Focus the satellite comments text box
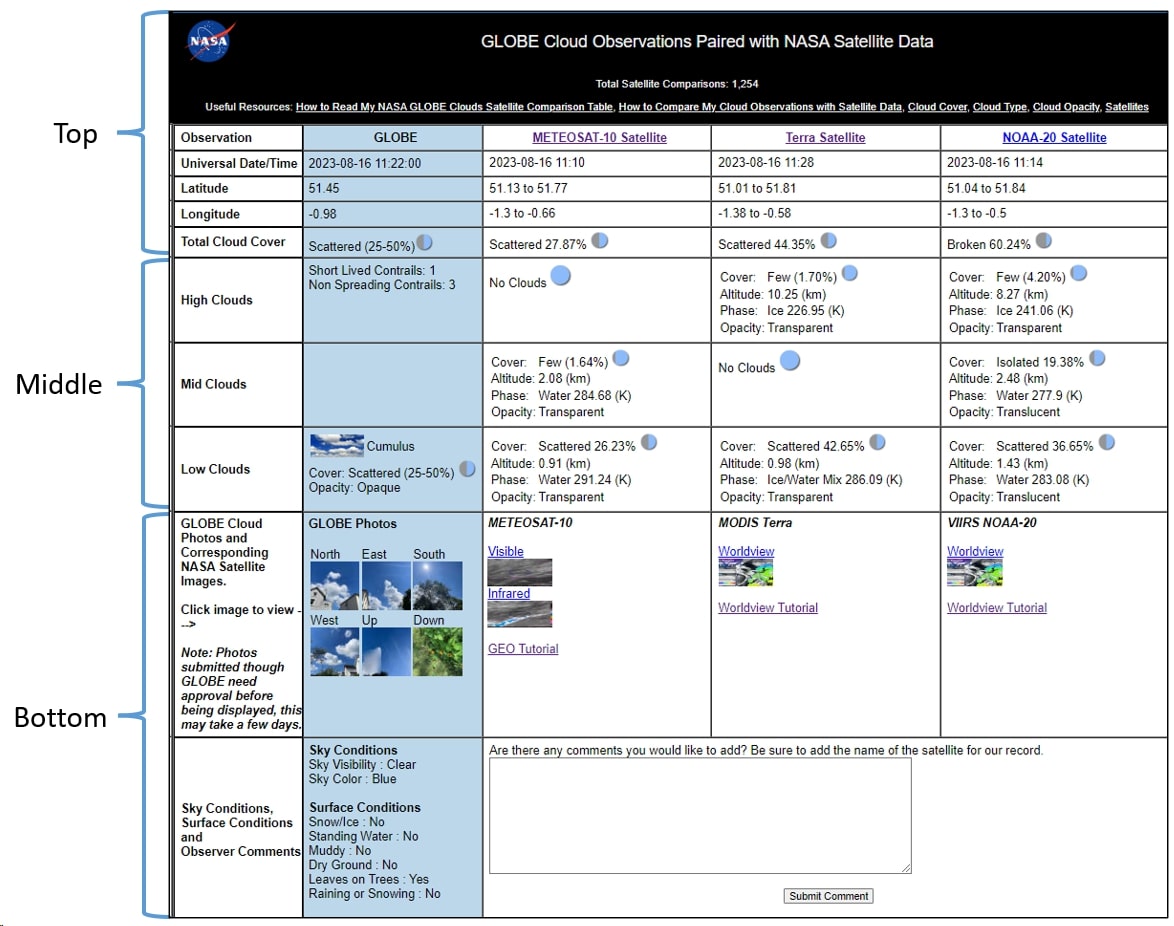 pos(700,816)
